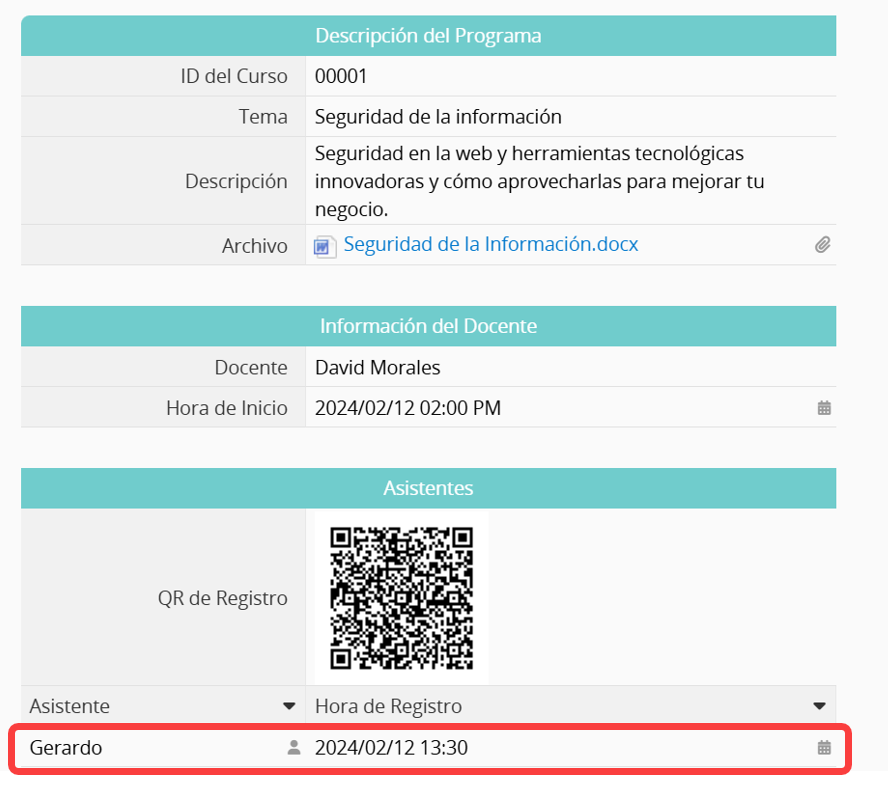This screenshot has width=888, height=792.
Task: Click the ID del Curso value 00001
Action: tap(341, 76)
